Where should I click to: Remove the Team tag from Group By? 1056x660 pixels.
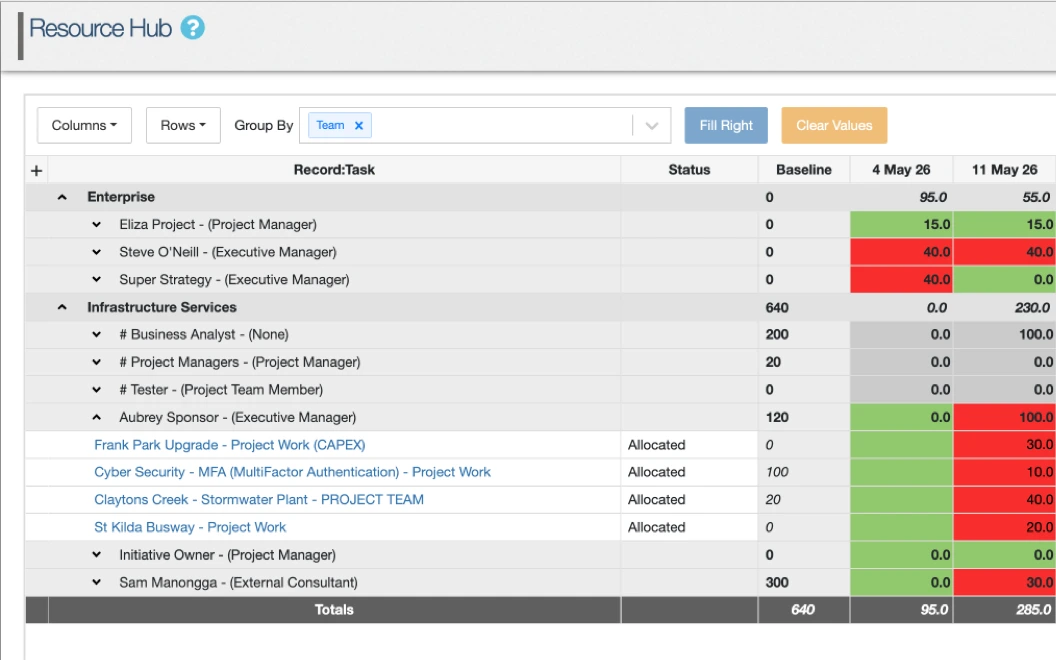359,125
